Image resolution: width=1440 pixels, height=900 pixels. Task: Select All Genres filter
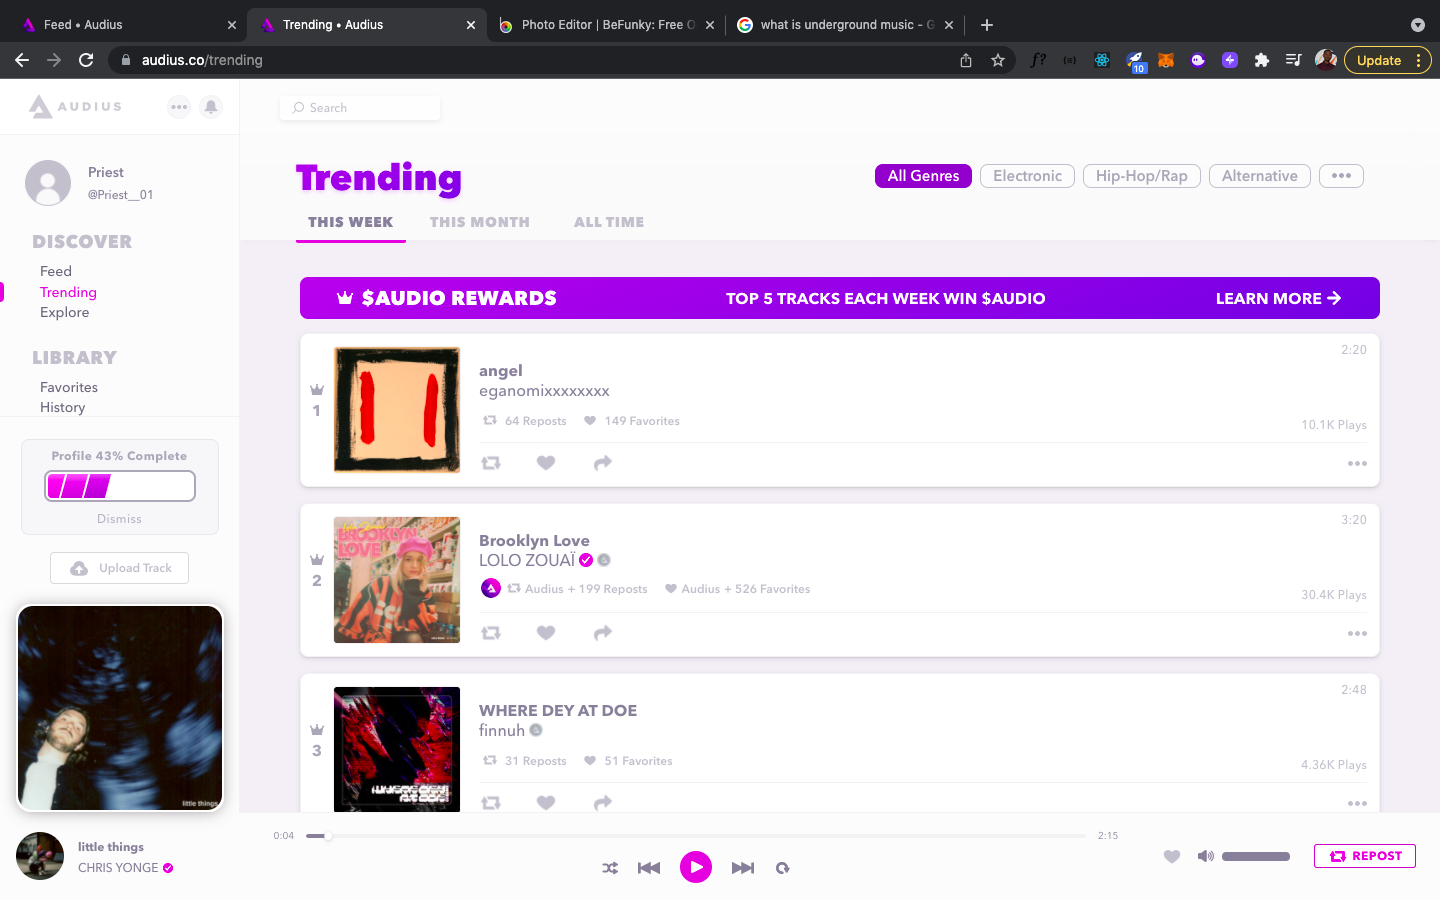[923, 176]
